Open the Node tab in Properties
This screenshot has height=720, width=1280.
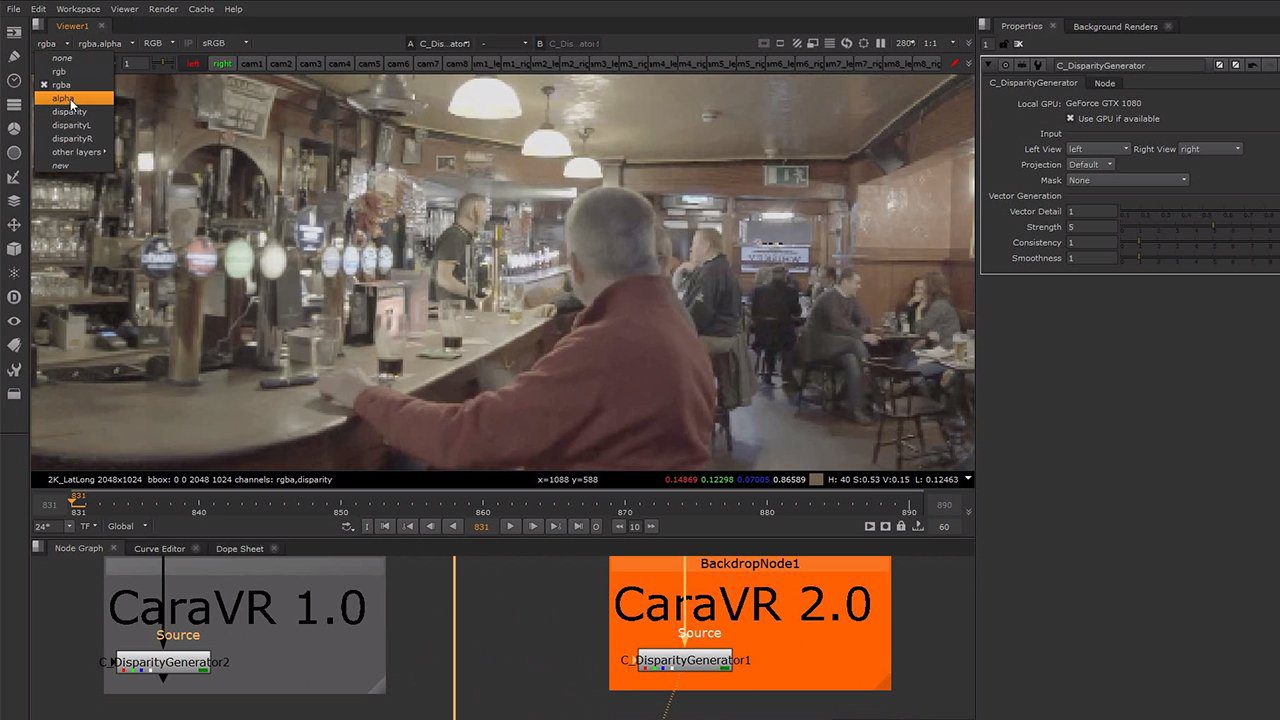(x=1104, y=83)
